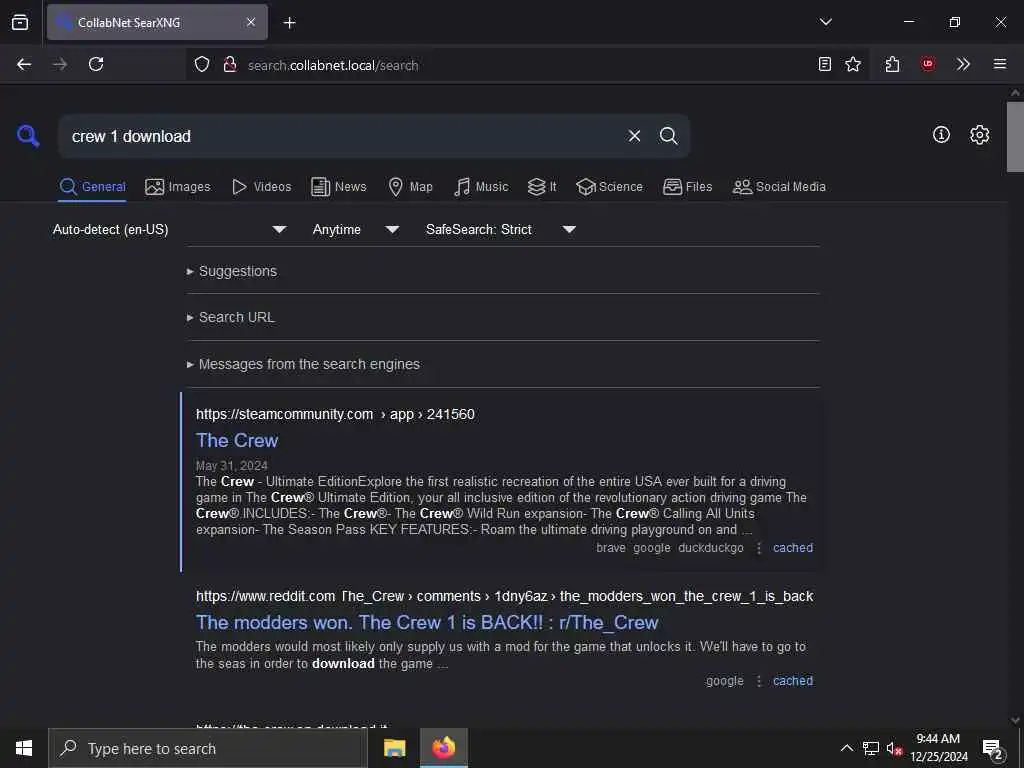Open The modders won reddit result title

coord(427,622)
